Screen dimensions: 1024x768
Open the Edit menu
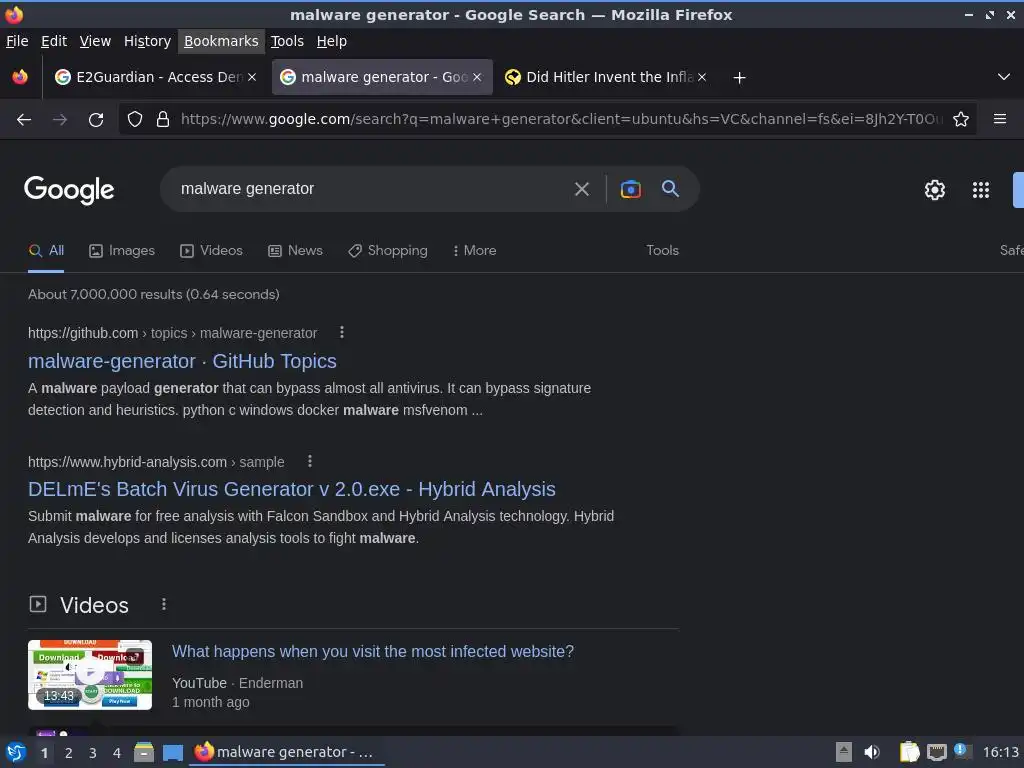[x=54, y=41]
